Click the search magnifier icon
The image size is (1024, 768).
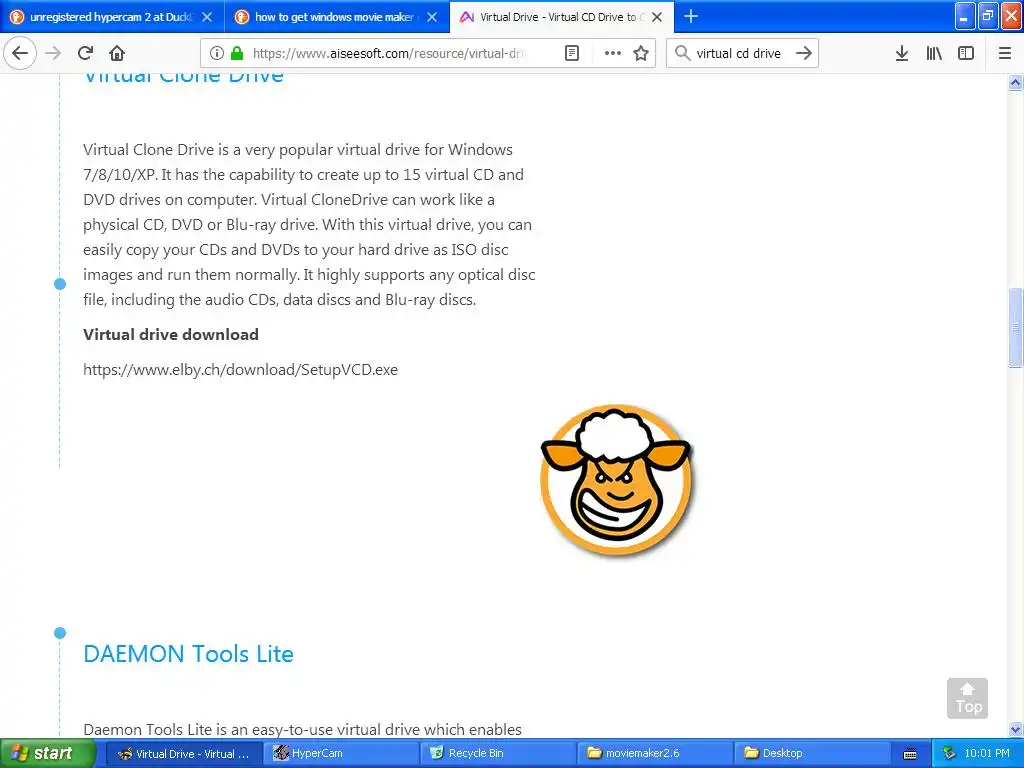click(682, 53)
